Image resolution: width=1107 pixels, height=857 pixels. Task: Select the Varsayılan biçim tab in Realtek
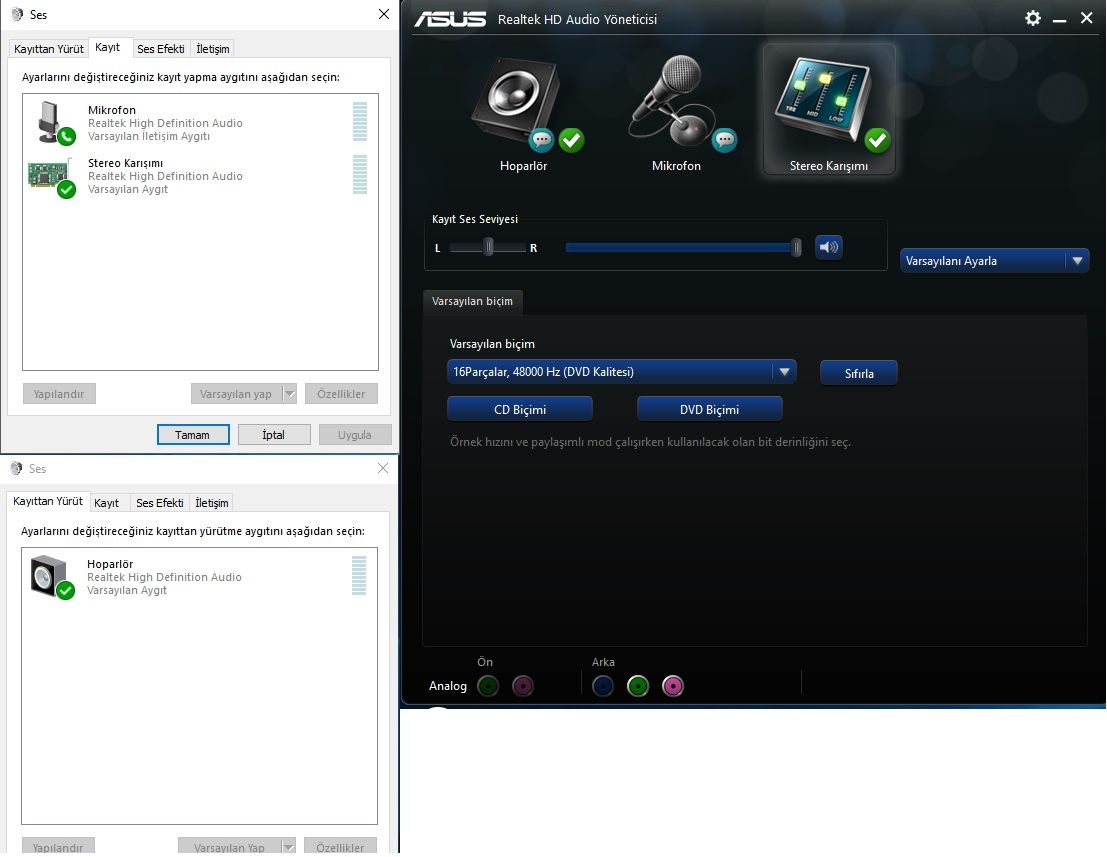click(472, 301)
